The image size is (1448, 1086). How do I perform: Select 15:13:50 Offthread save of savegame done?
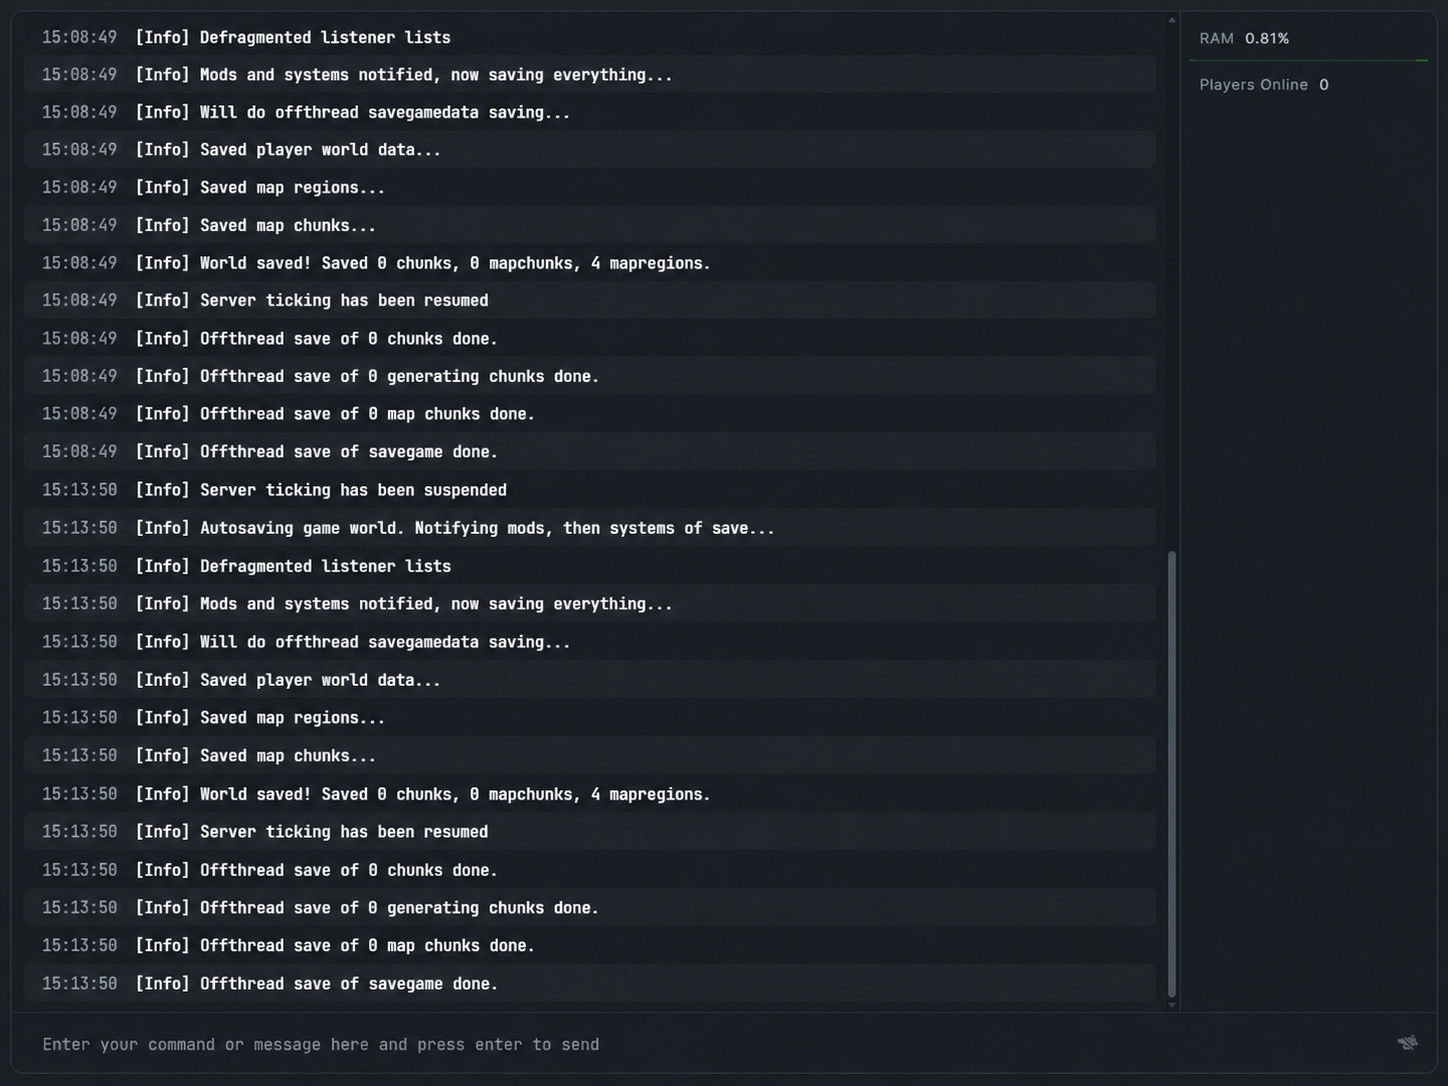590,983
